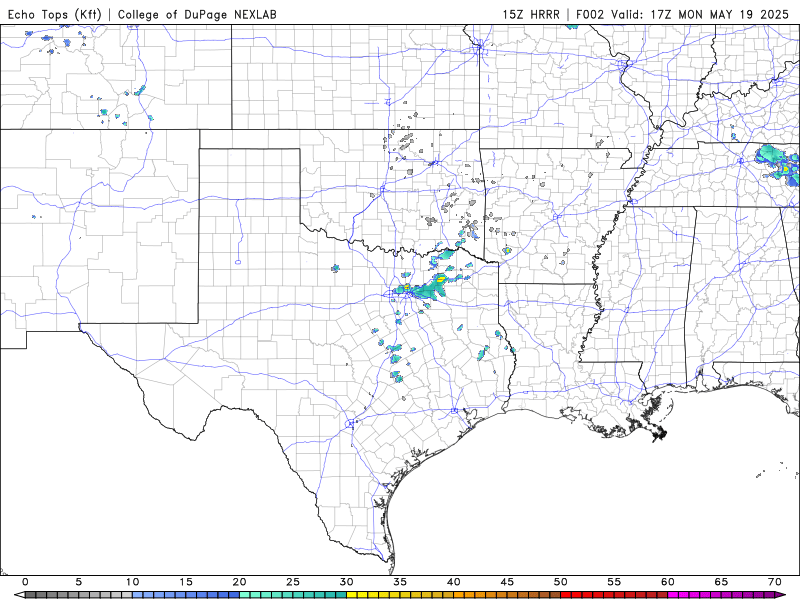
Task: Click the color bar label "15"
Action: click(186, 582)
